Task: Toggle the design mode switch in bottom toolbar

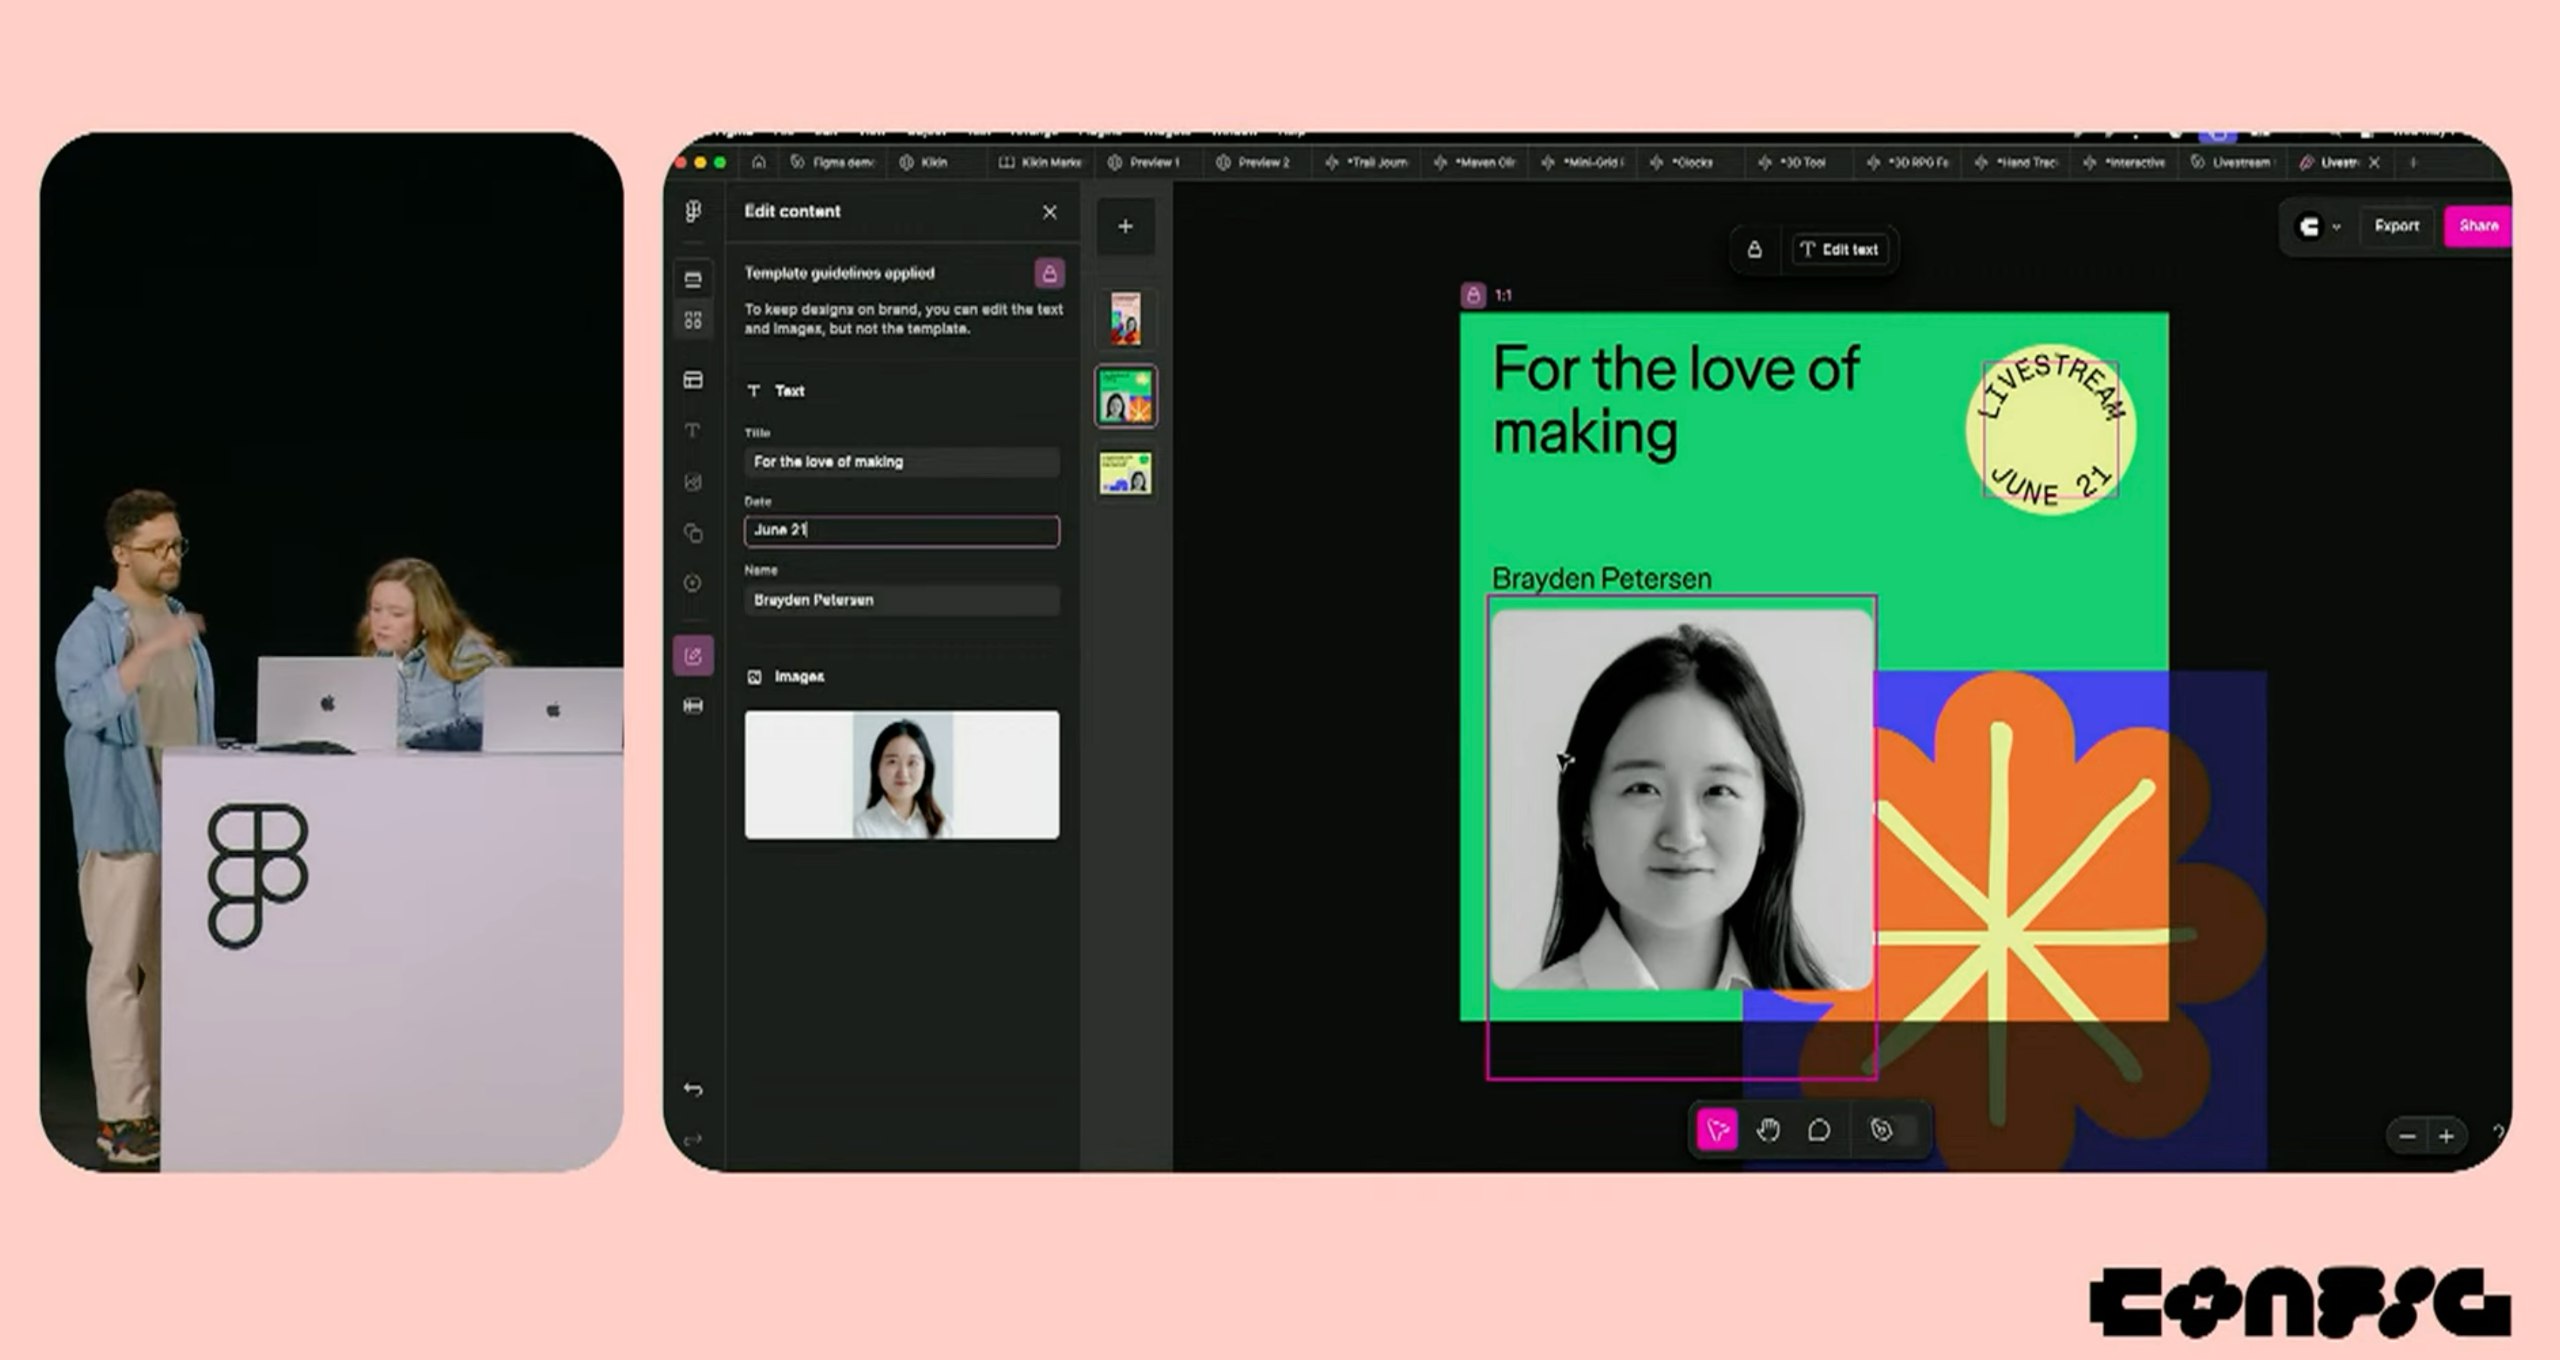Action: [1892, 1131]
